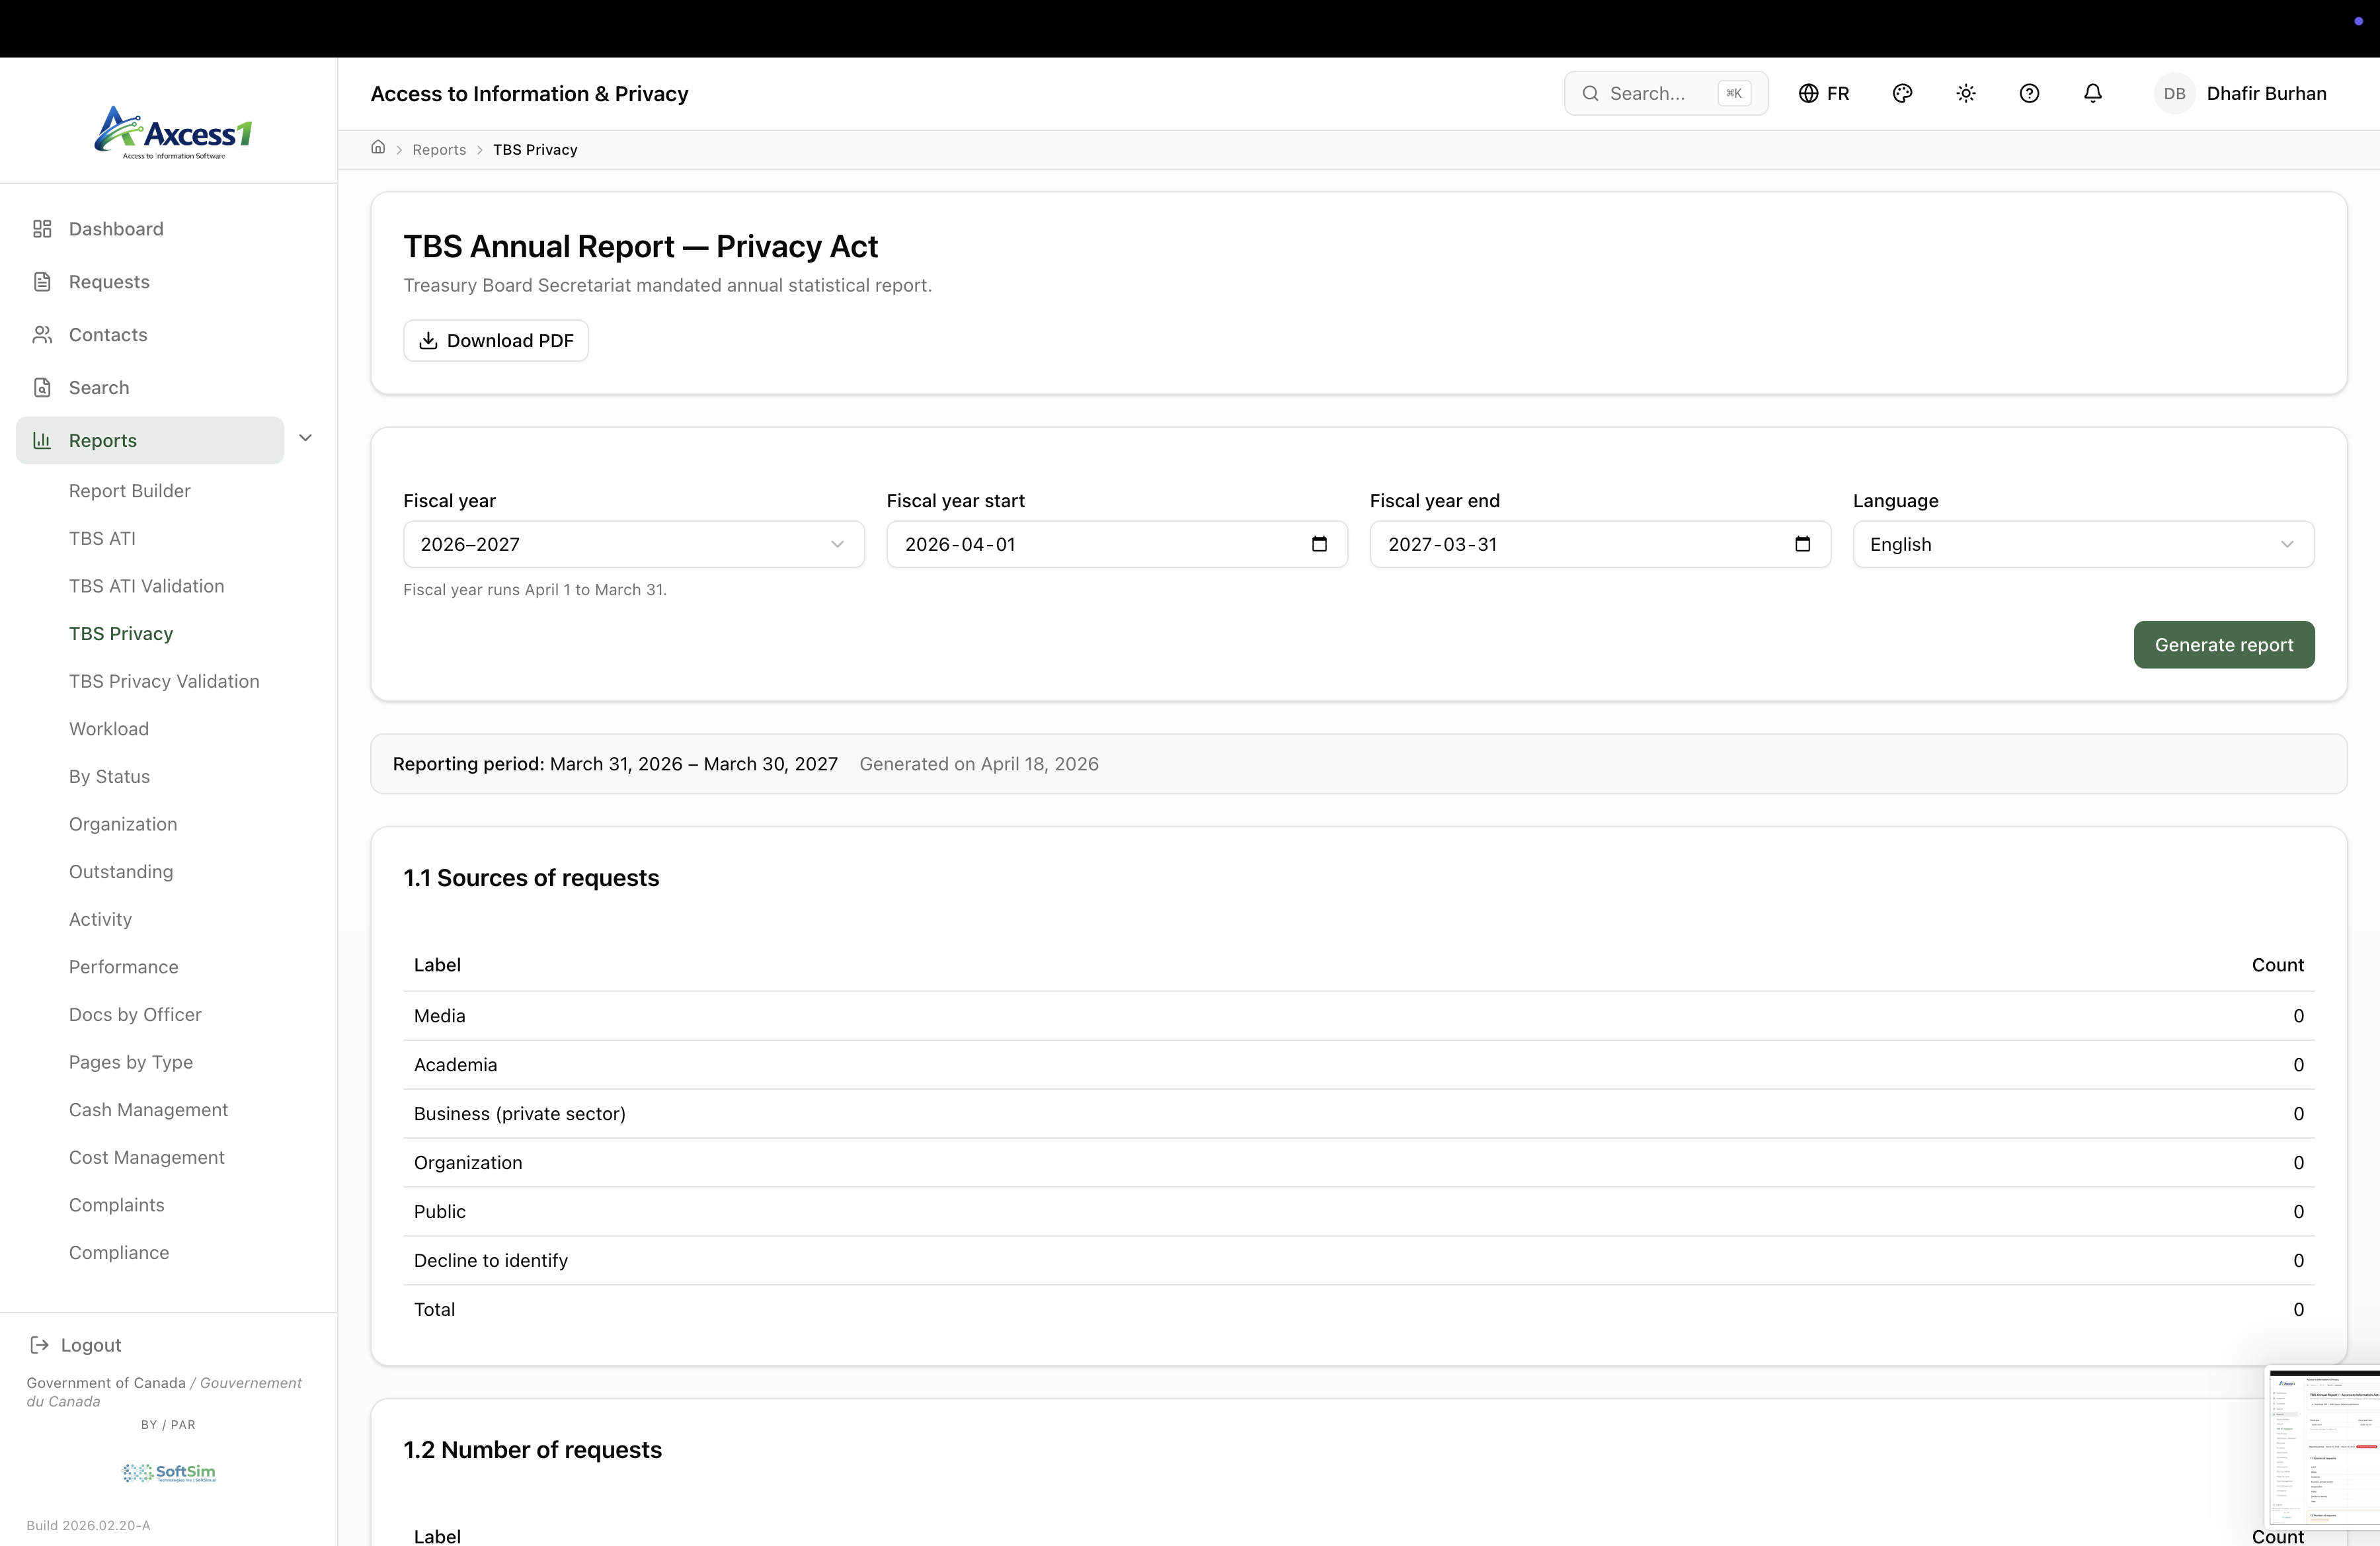This screenshot has width=2380, height=1546.
Task: Open the color theme palette icon
Action: point(1902,93)
